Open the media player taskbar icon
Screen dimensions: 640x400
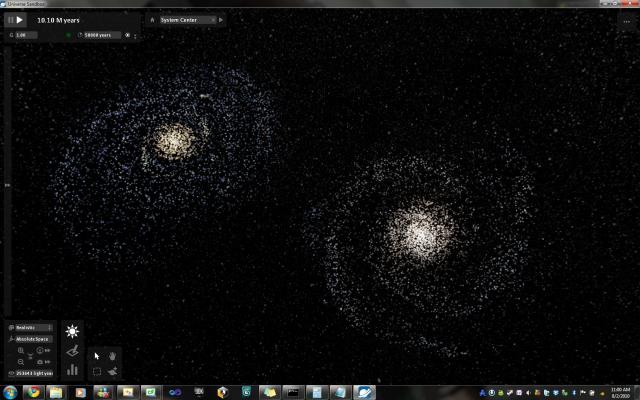coord(80,393)
